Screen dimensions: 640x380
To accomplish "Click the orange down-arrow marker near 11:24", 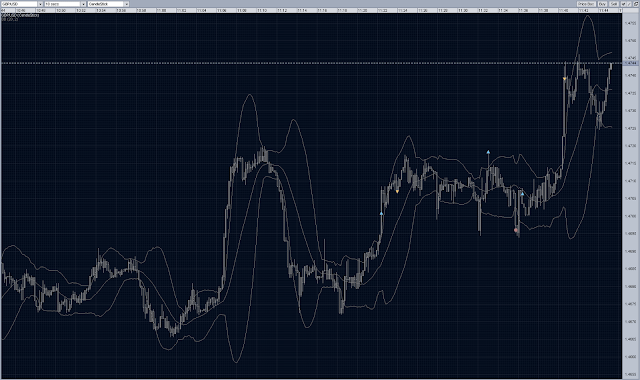I will pos(397,191).
